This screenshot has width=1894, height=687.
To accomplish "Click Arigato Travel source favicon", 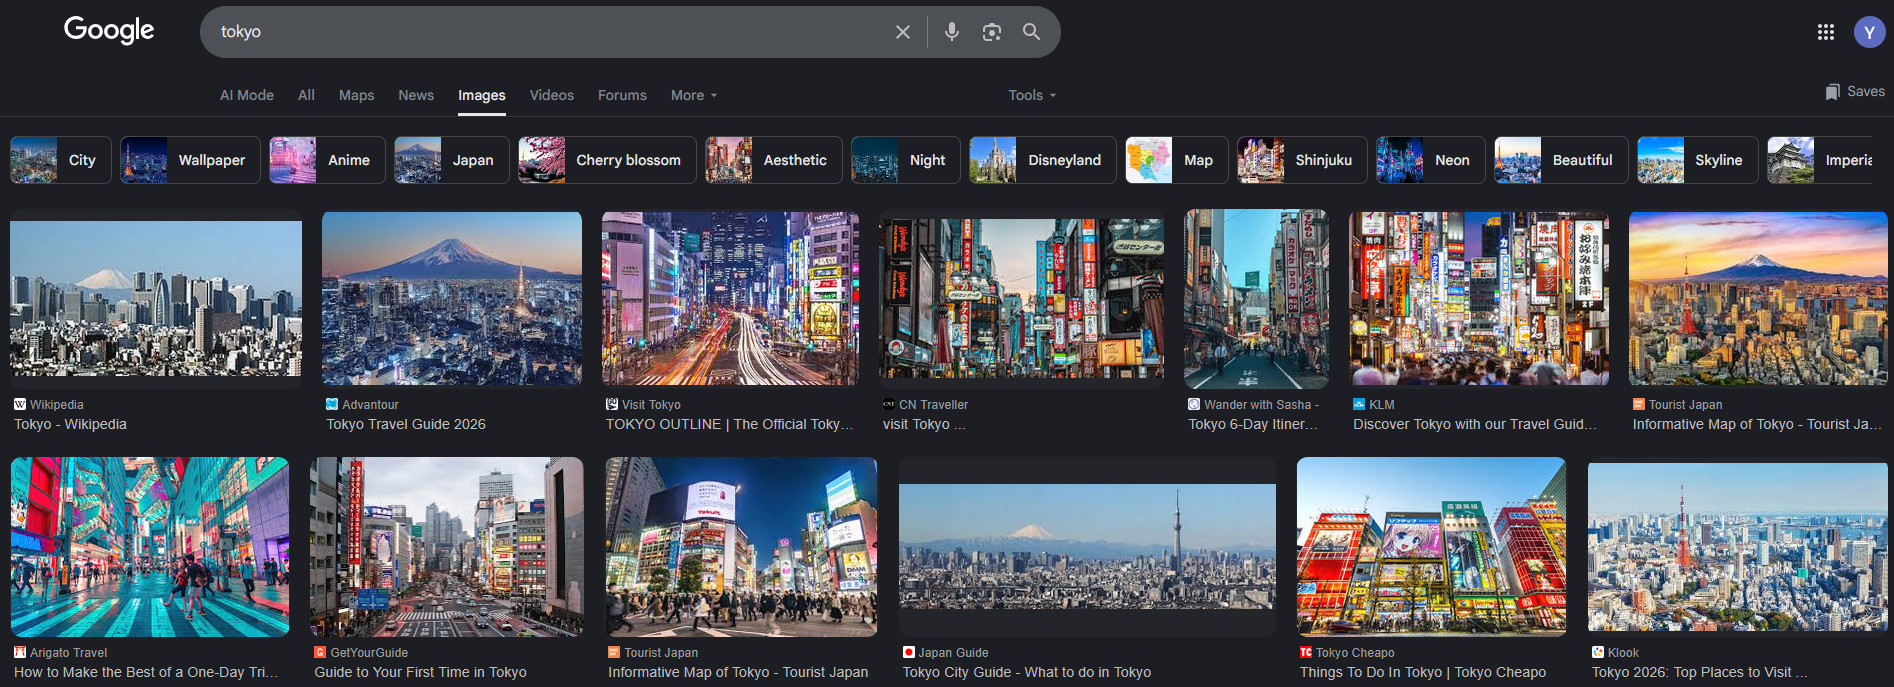I will click(20, 653).
